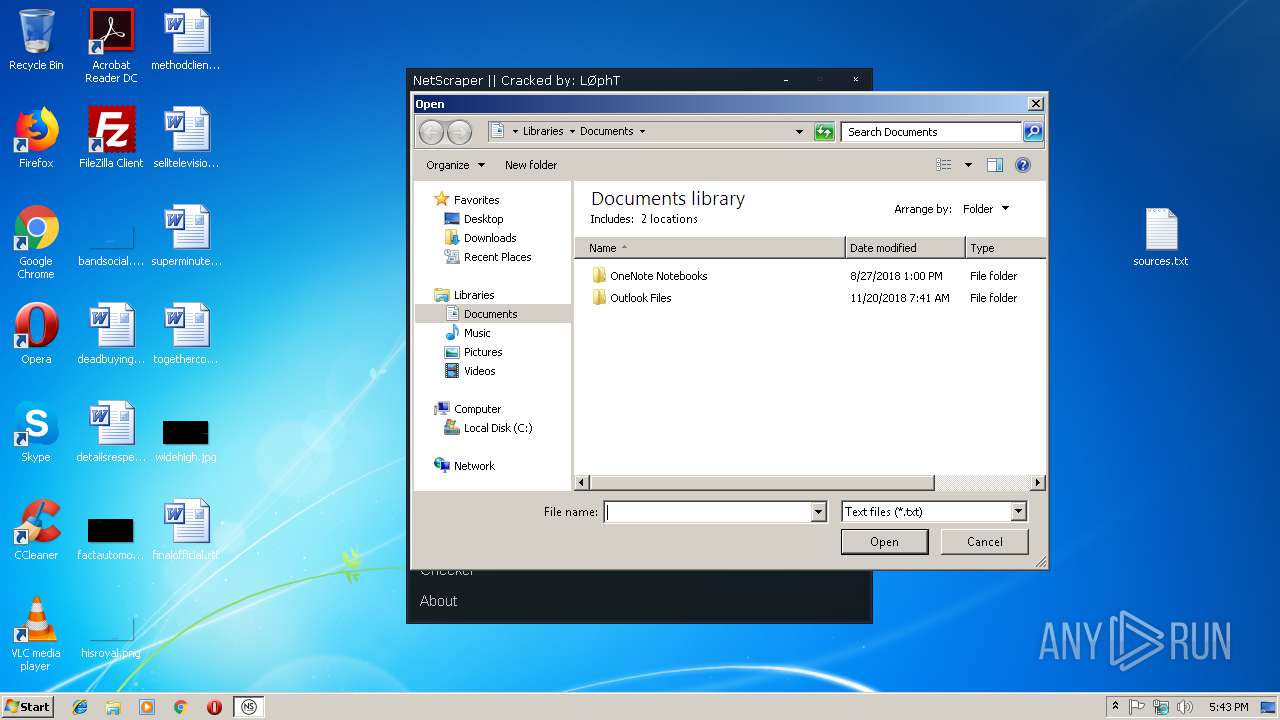Click the green refresh button beside address bar
Image resolution: width=1280 pixels, height=720 pixels.
click(824, 132)
